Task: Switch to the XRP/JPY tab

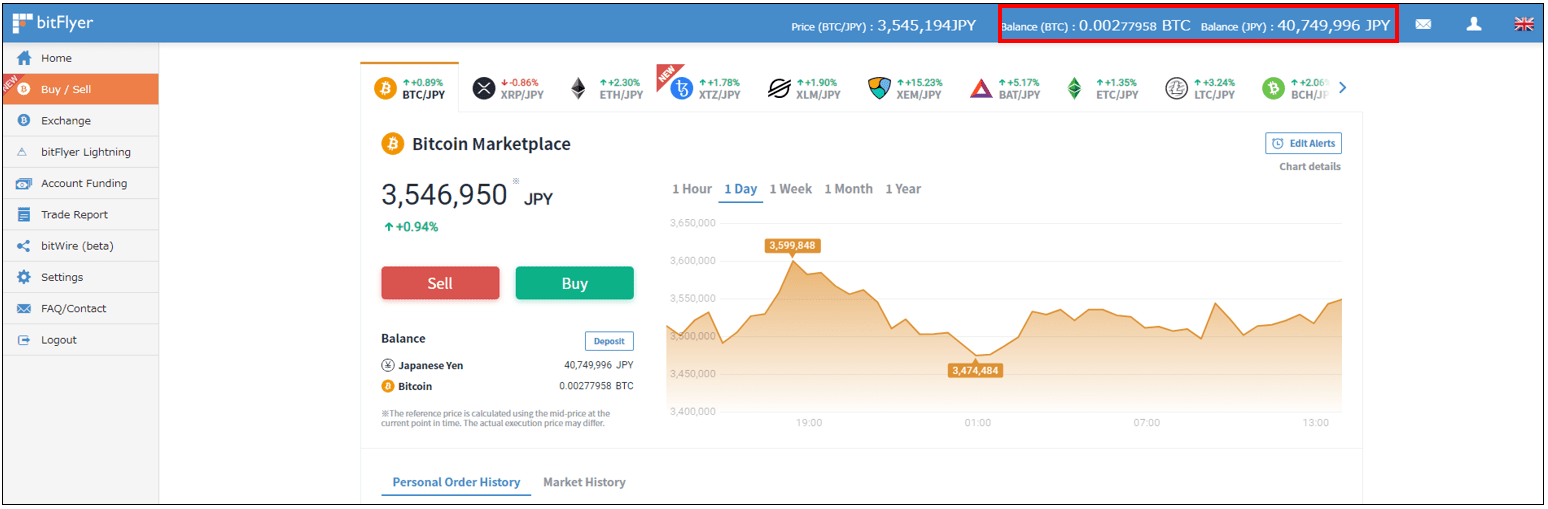Action: click(x=508, y=88)
